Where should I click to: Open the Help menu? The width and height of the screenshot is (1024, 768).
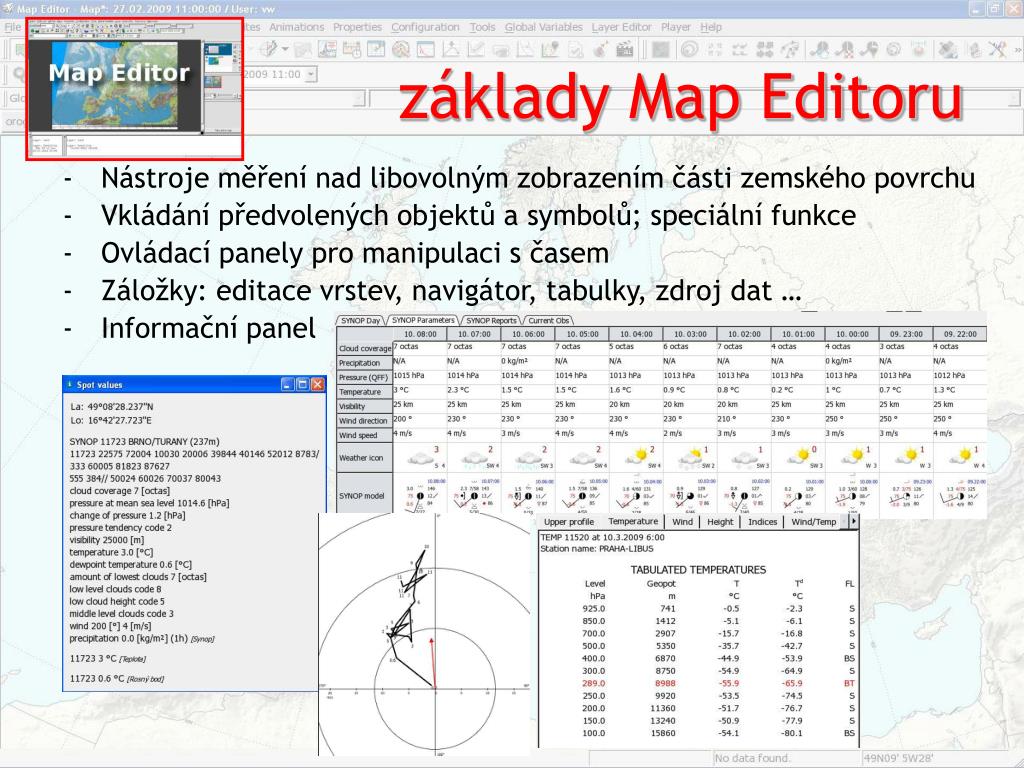[711, 27]
